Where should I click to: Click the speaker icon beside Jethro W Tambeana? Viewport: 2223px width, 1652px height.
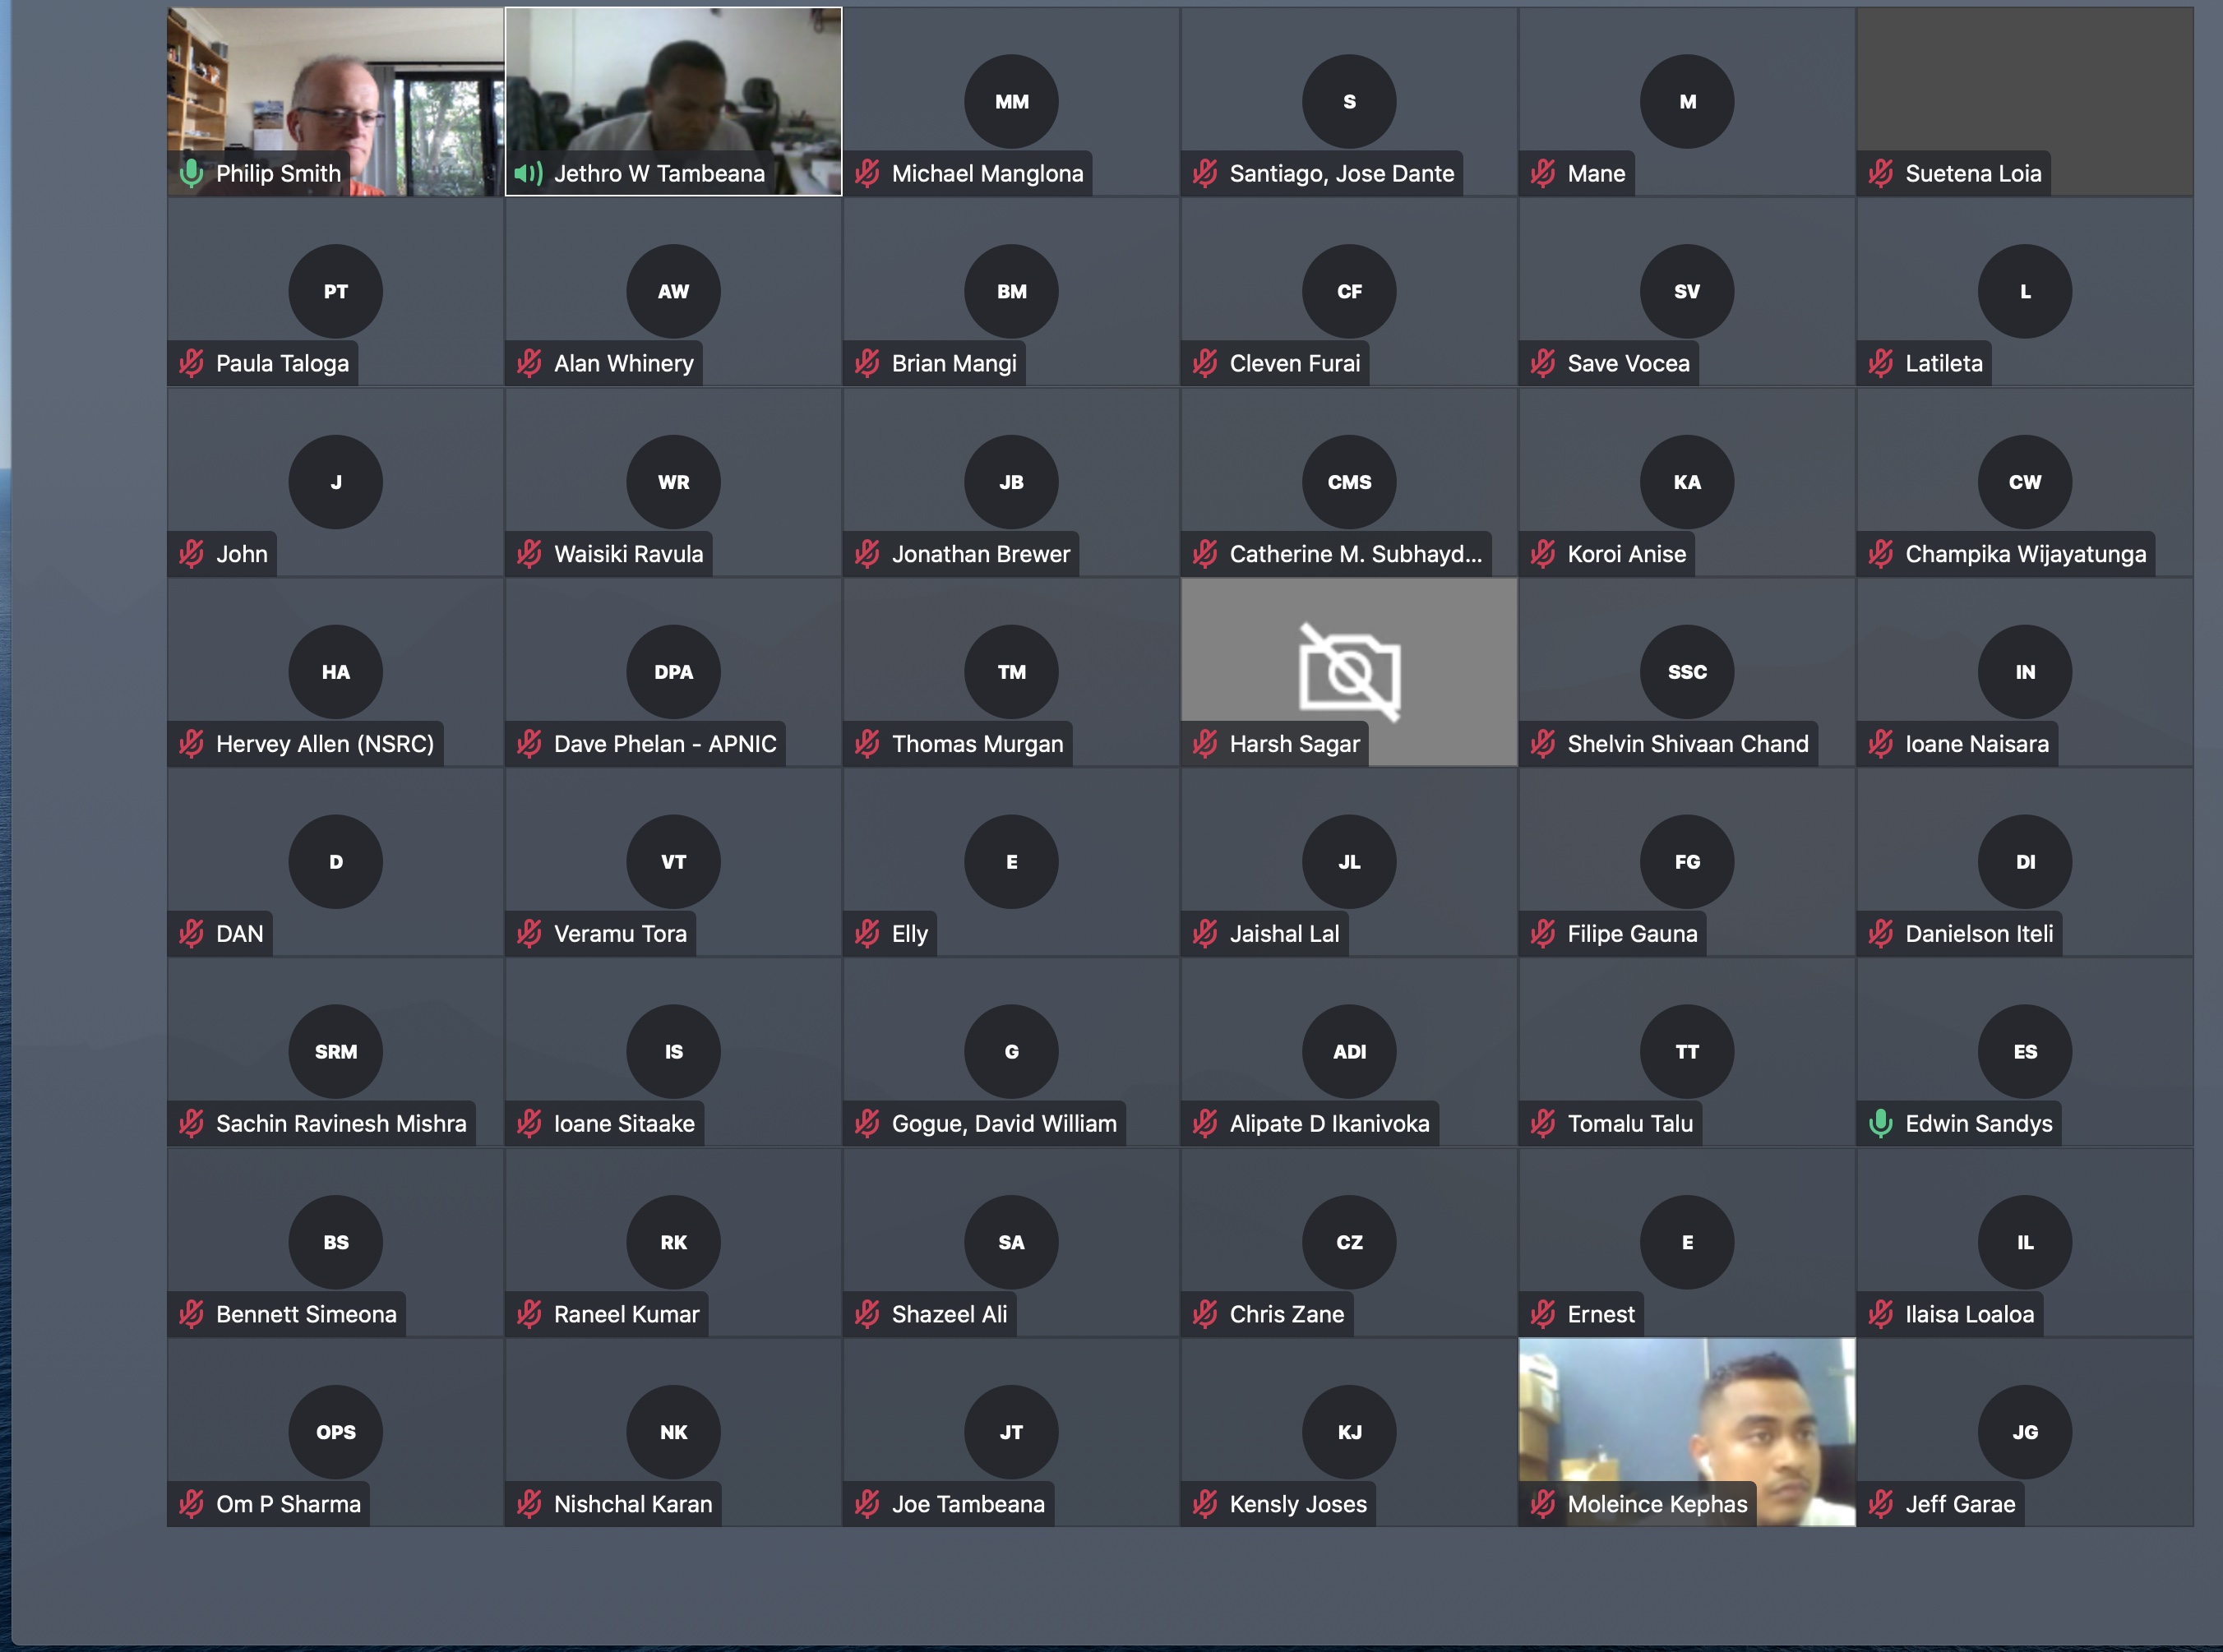[x=528, y=173]
